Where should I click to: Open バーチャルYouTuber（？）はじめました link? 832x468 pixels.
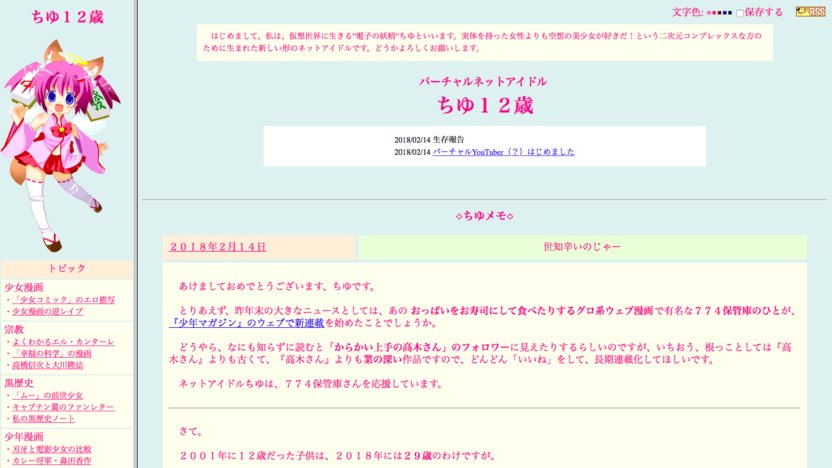point(503,152)
